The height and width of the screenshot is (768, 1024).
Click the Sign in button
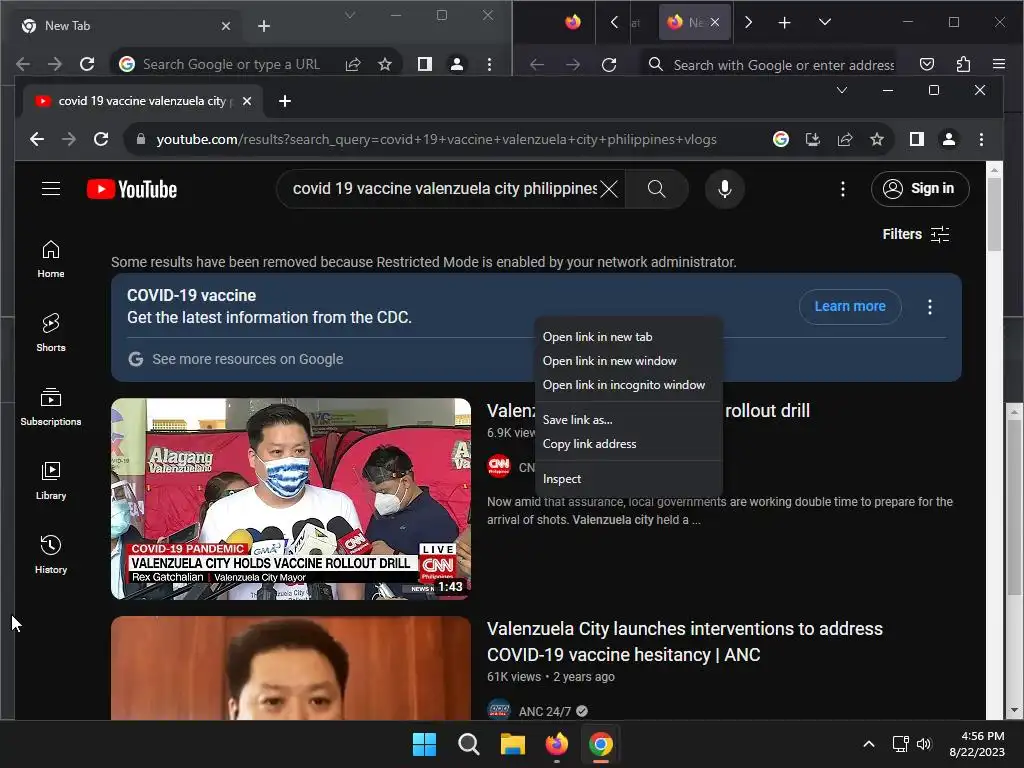(x=920, y=189)
